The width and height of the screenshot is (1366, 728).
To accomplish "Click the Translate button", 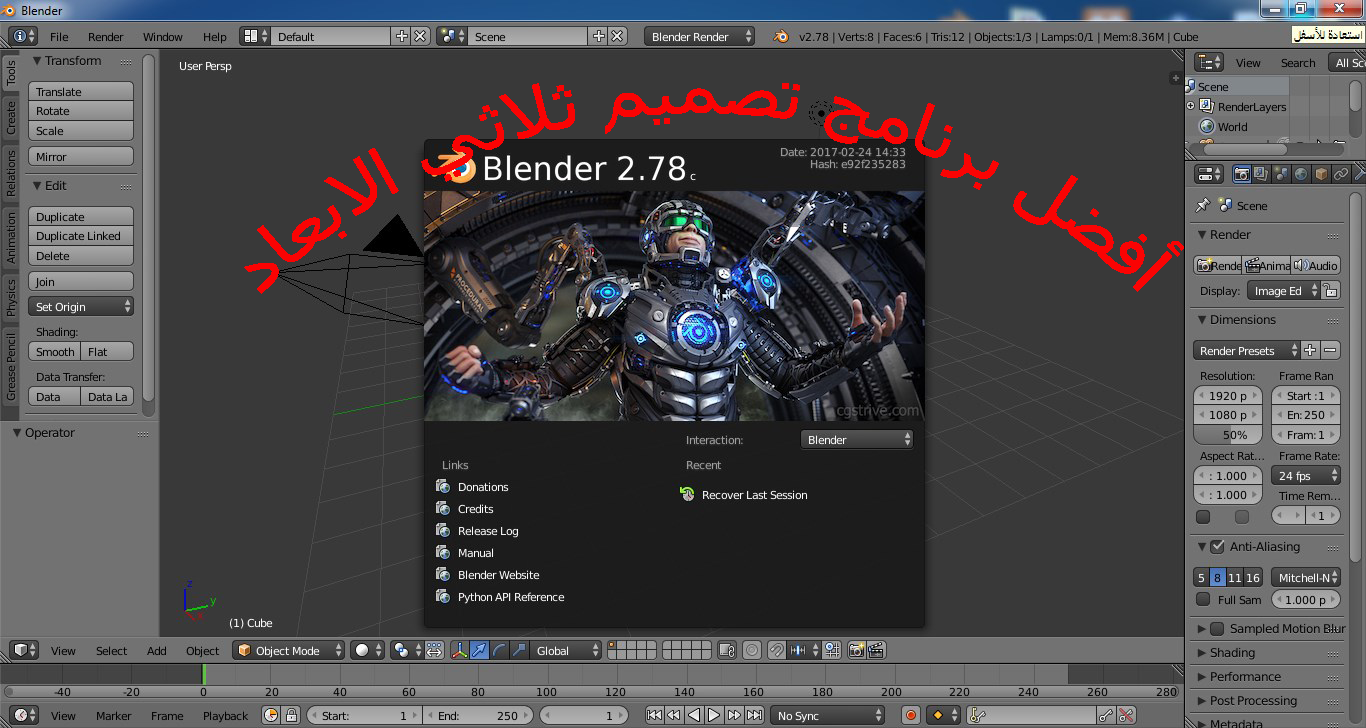I will [81, 91].
